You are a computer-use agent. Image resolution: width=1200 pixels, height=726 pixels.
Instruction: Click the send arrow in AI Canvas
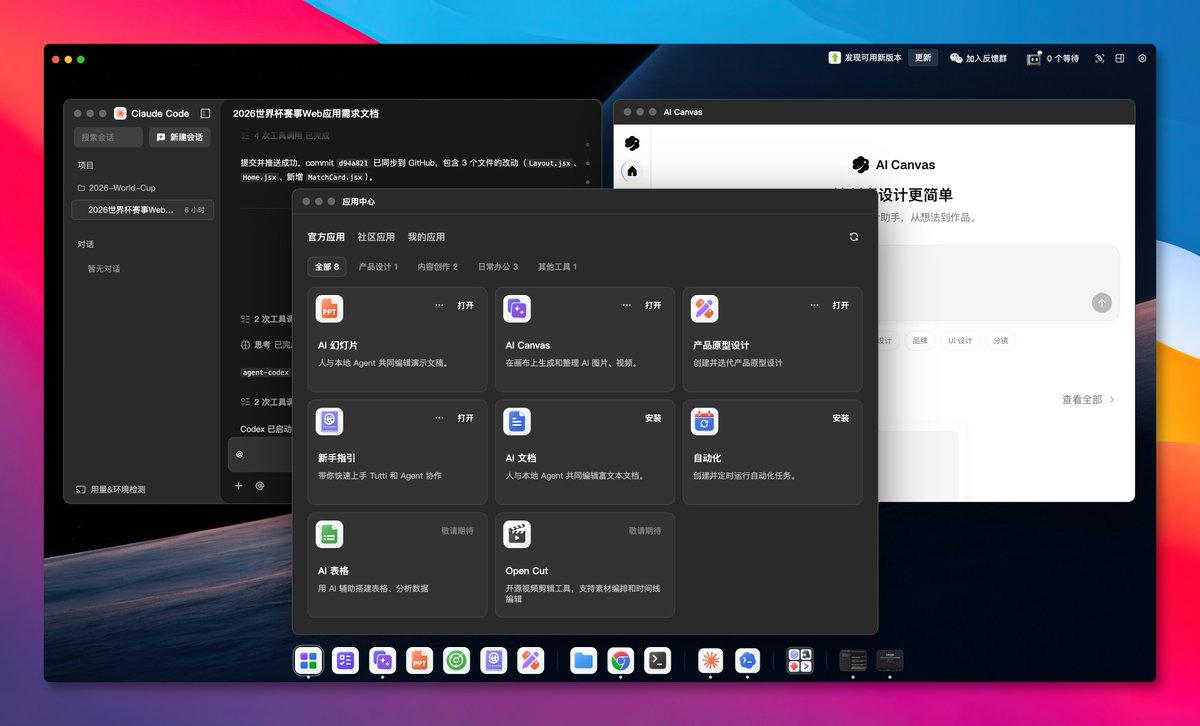click(1101, 303)
